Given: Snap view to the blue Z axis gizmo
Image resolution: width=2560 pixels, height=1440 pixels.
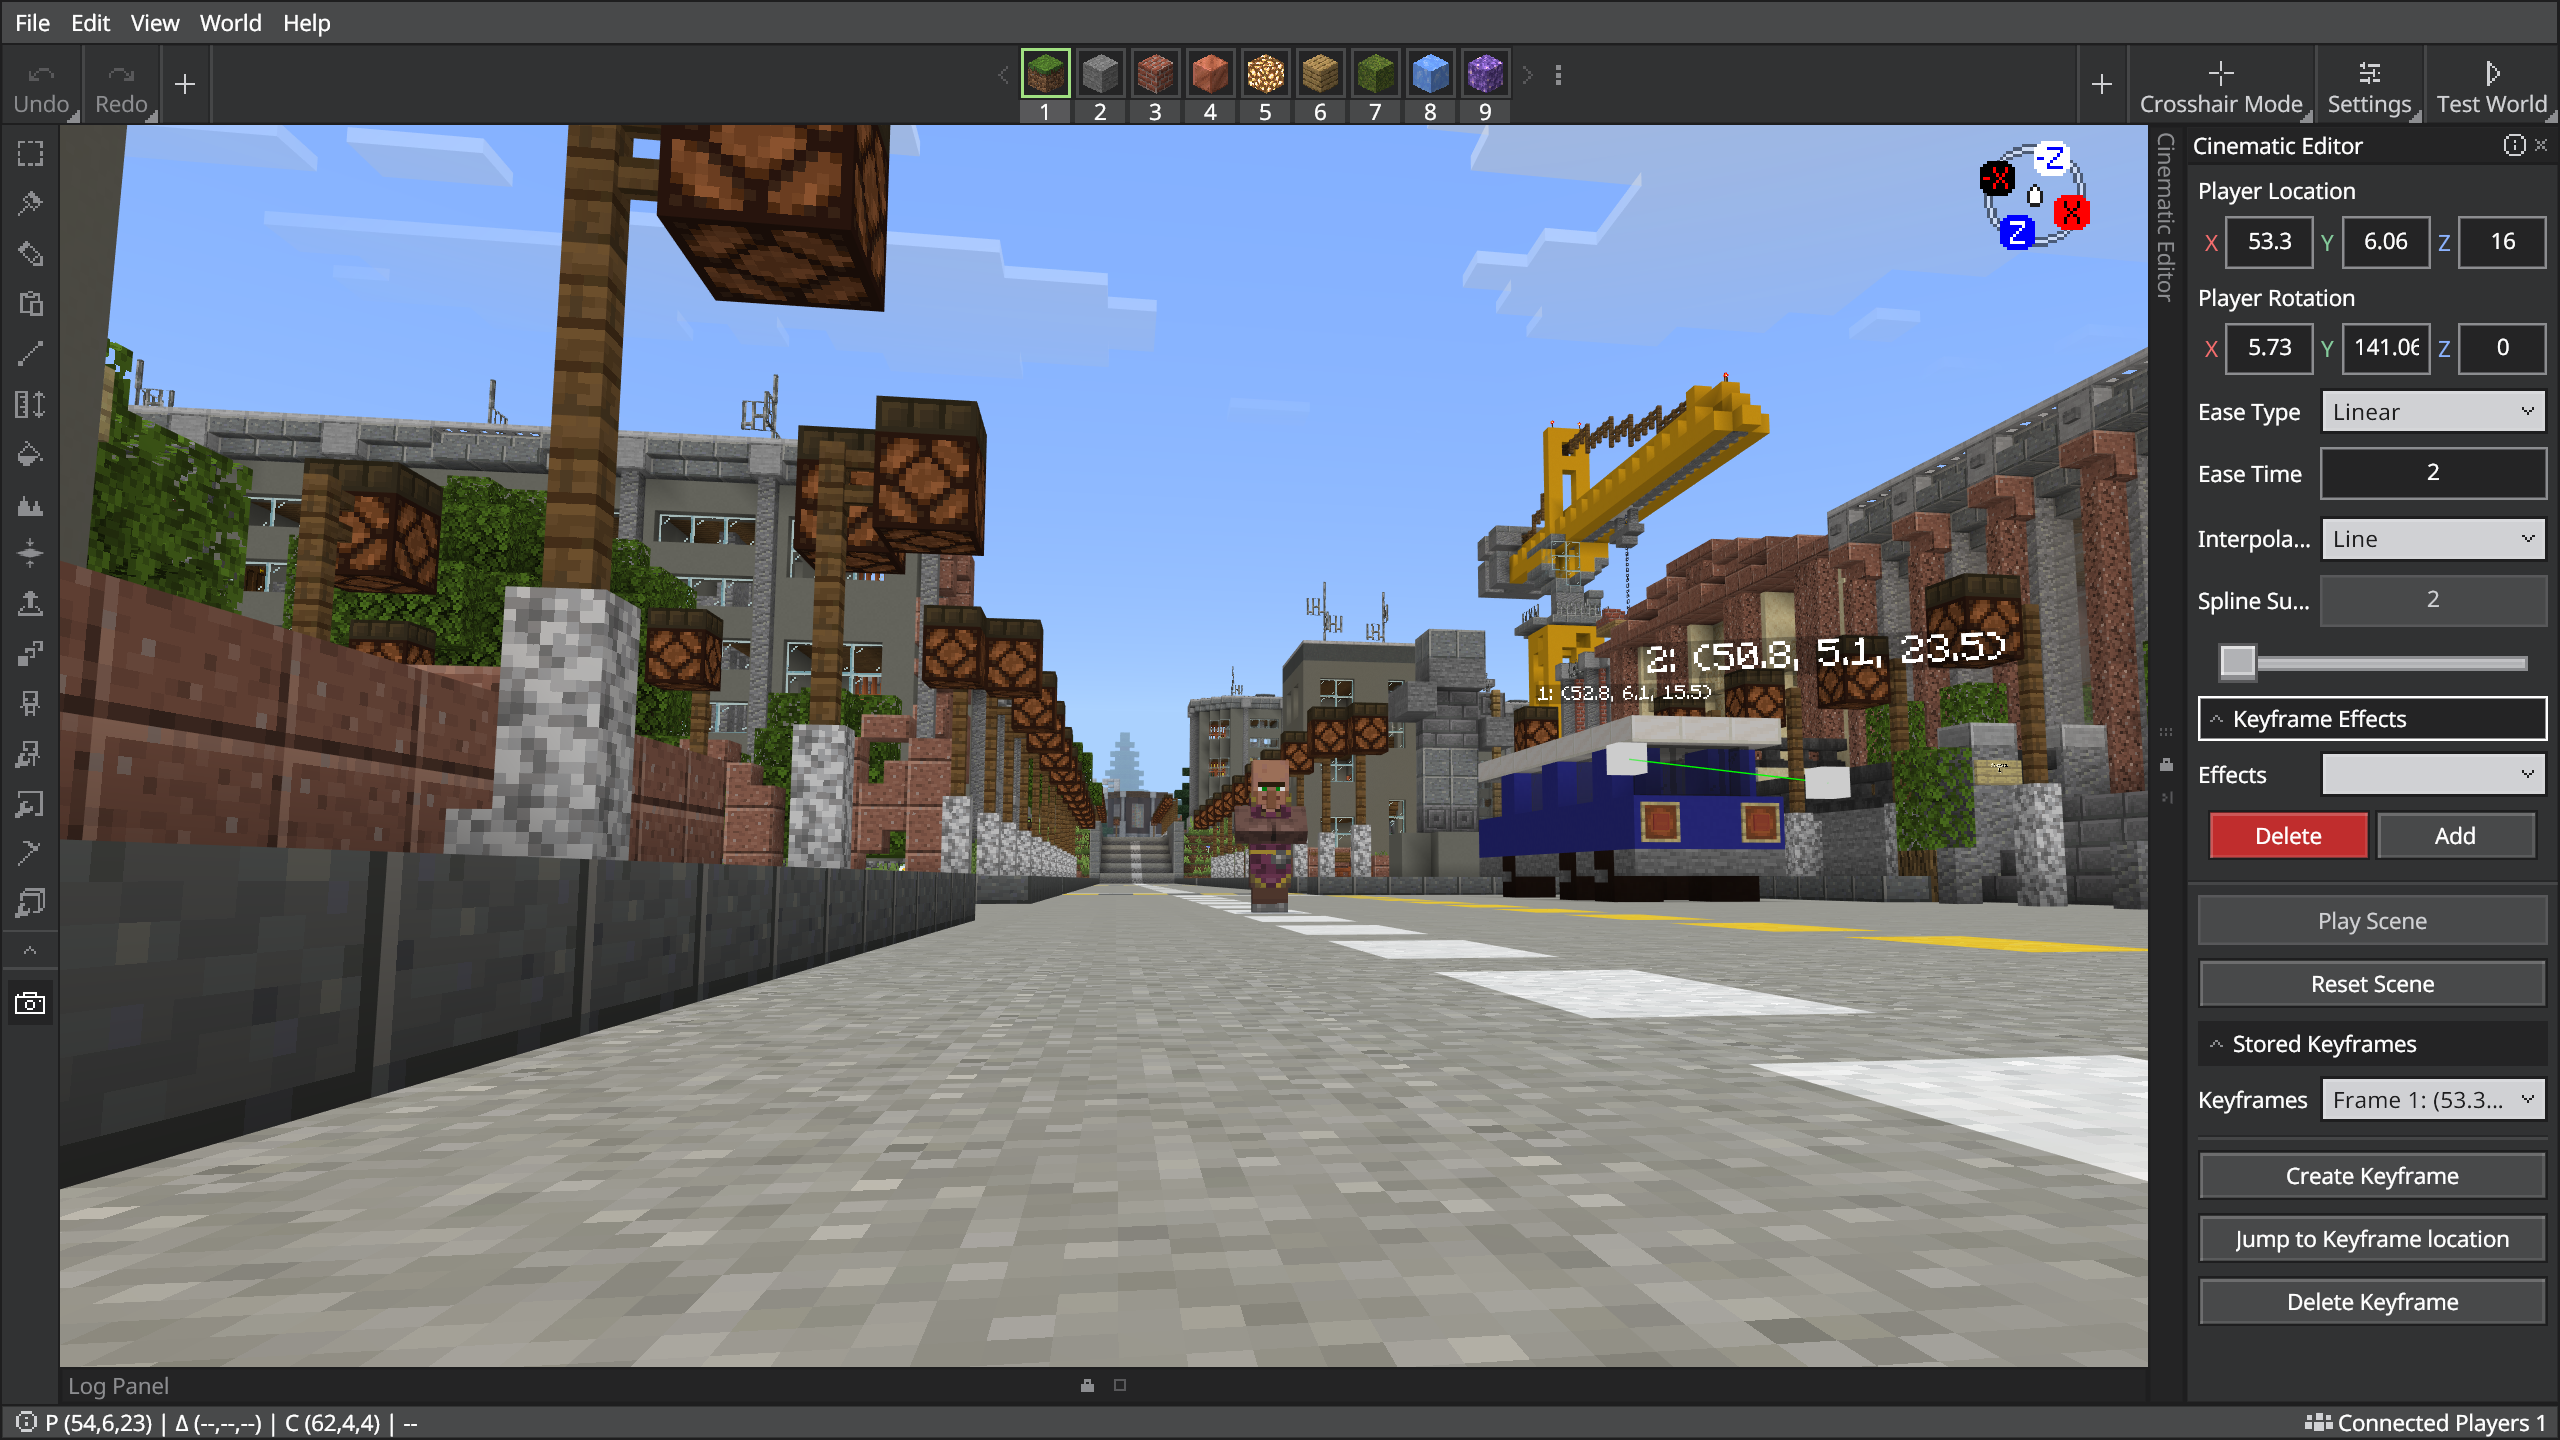Looking at the screenshot, I should point(2017,233).
